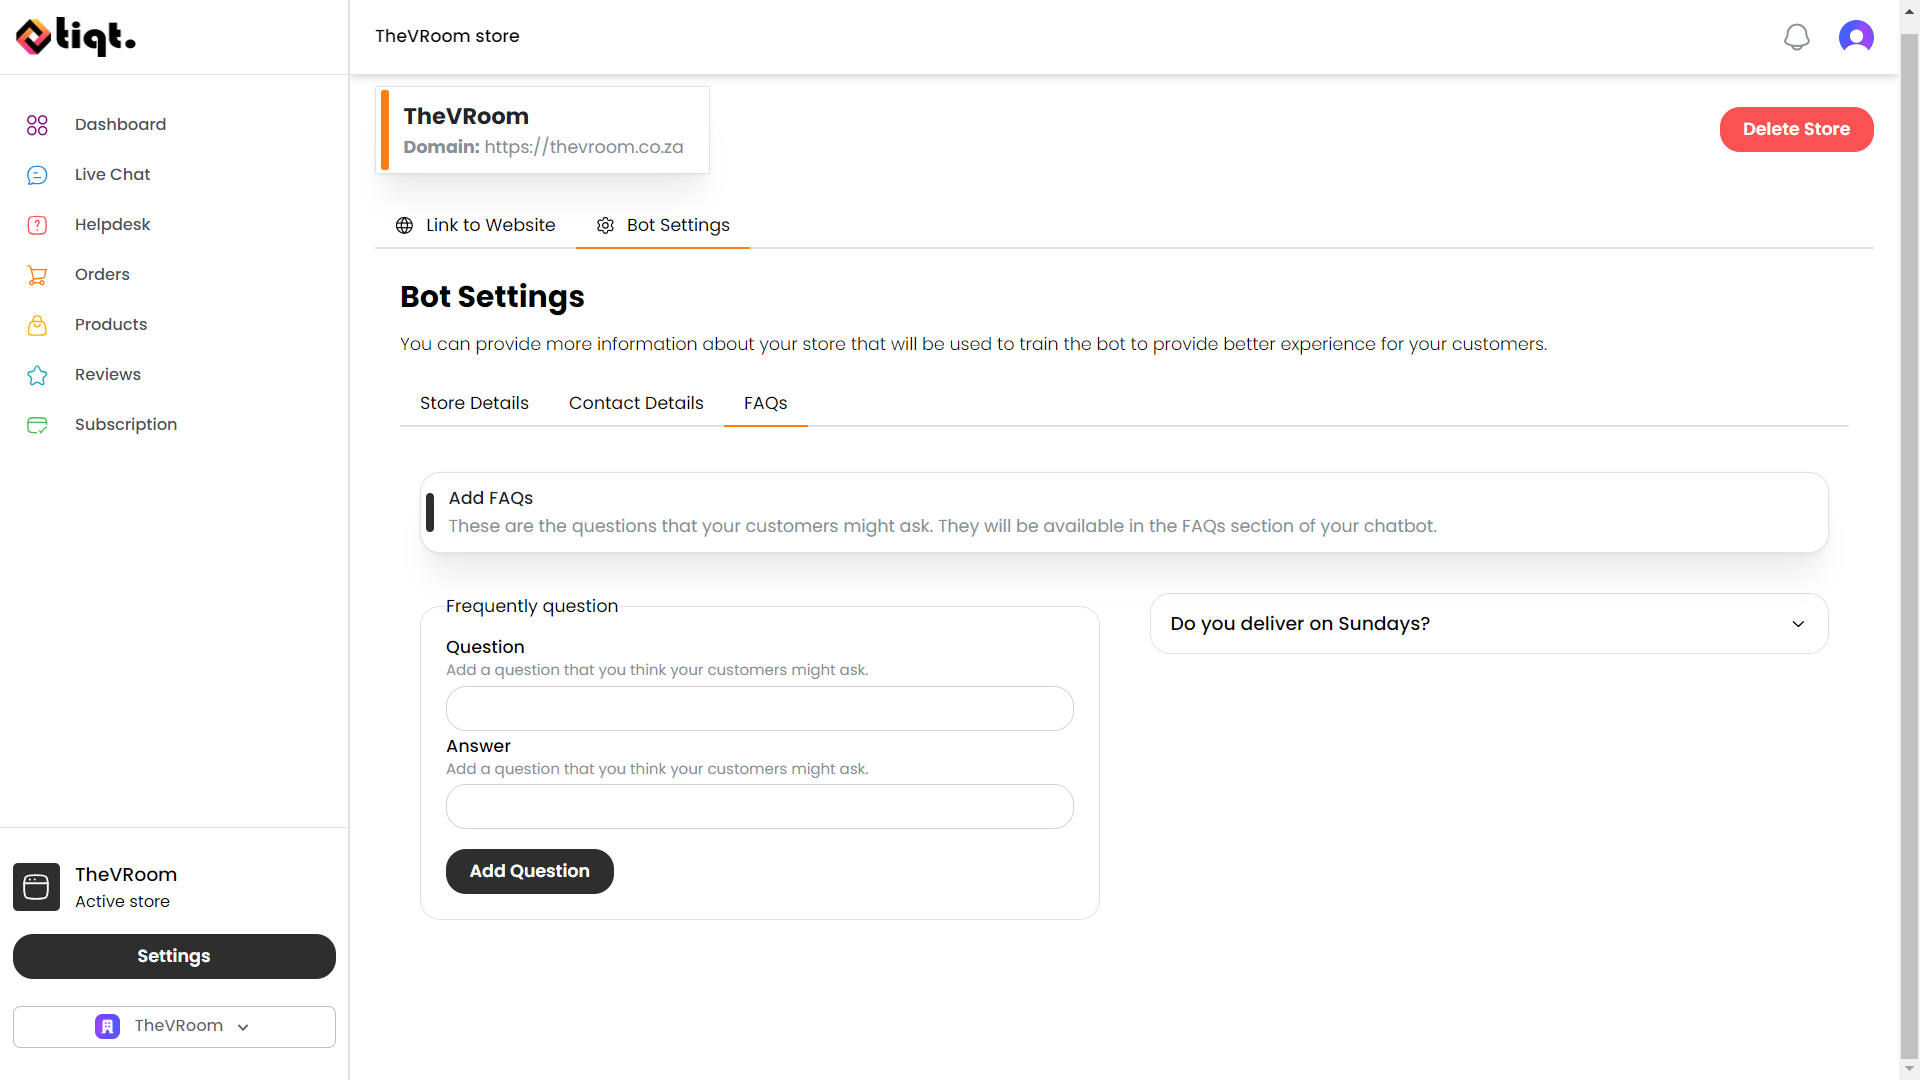Open the notifications bell icon
The width and height of the screenshot is (1920, 1080).
coord(1796,37)
